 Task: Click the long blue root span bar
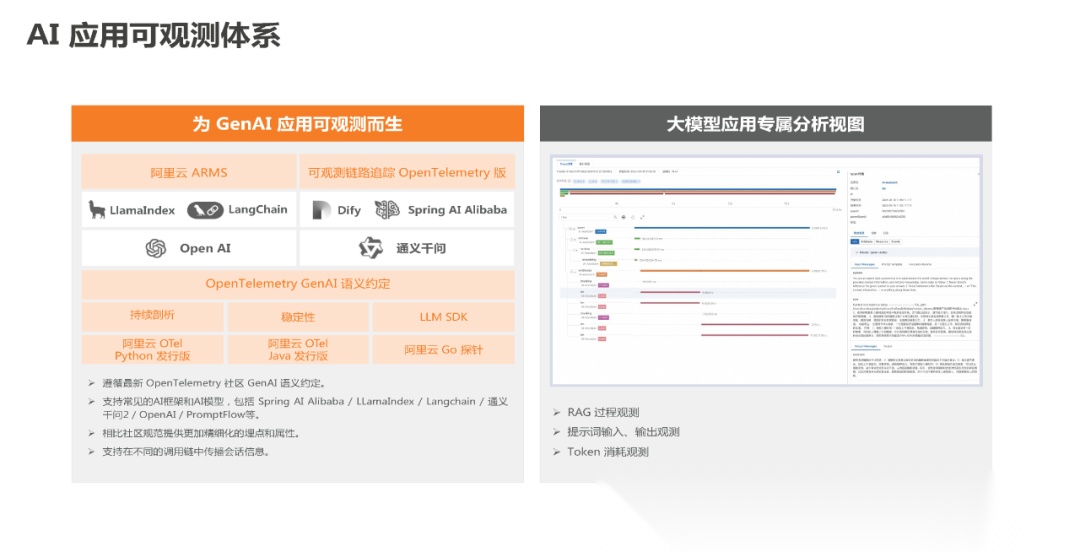pyautogui.click(x=722, y=227)
